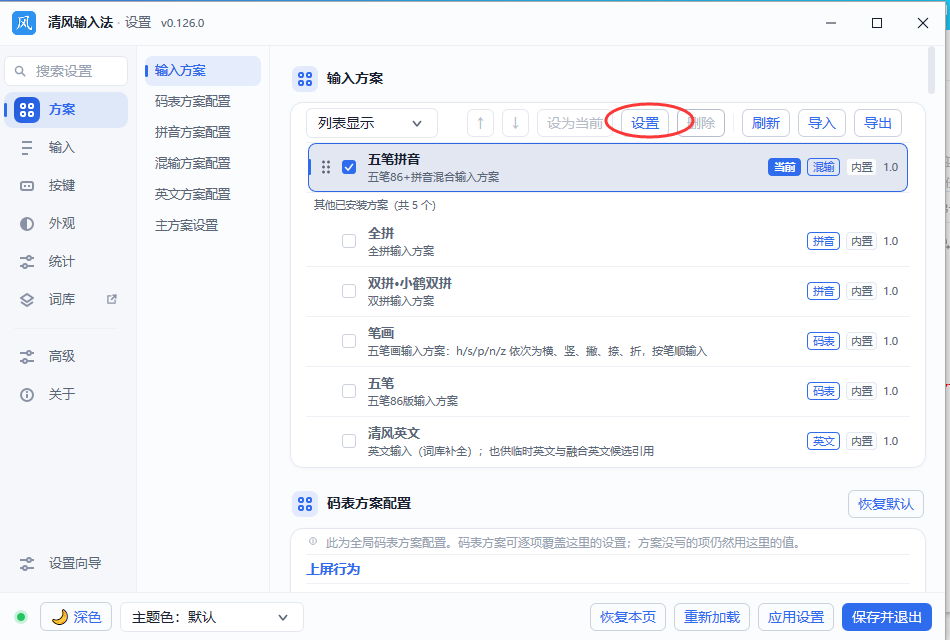Switch to 深色 theme
The image size is (950, 640).
[76, 617]
